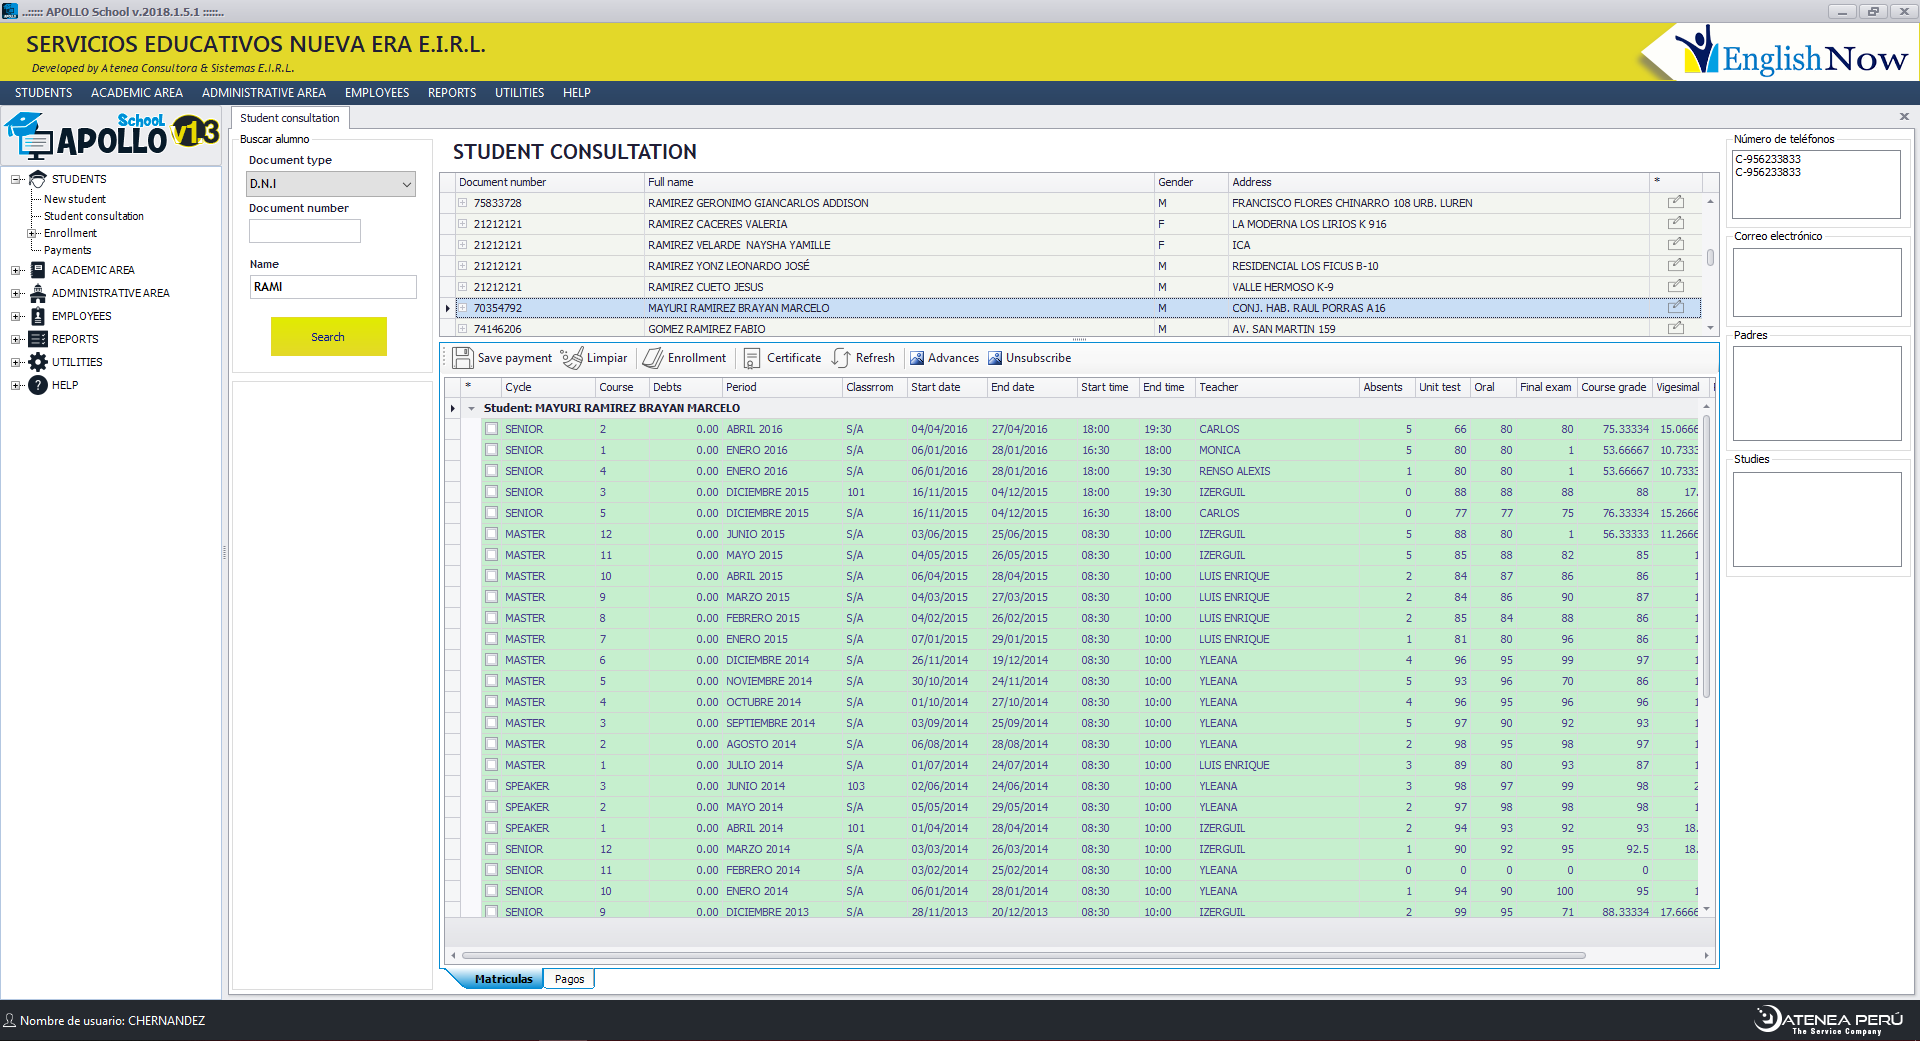The image size is (1920, 1041).
Task: Click the STUDENTS graduate icon in sidebar
Action: pos(38,179)
